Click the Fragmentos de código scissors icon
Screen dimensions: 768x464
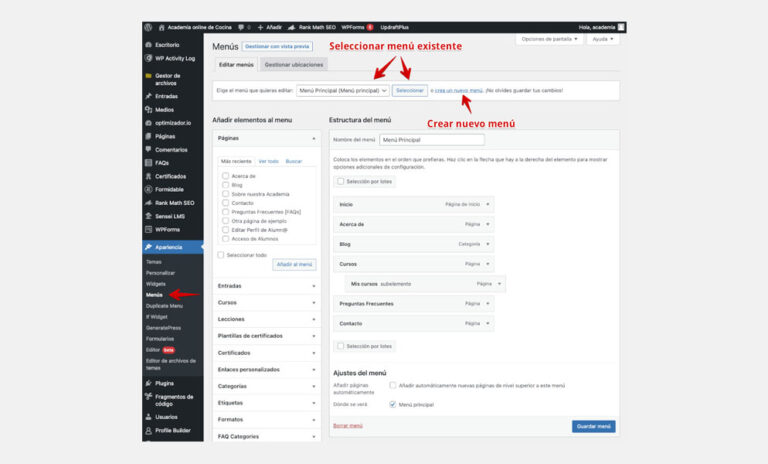pyautogui.click(x=148, y=397)
